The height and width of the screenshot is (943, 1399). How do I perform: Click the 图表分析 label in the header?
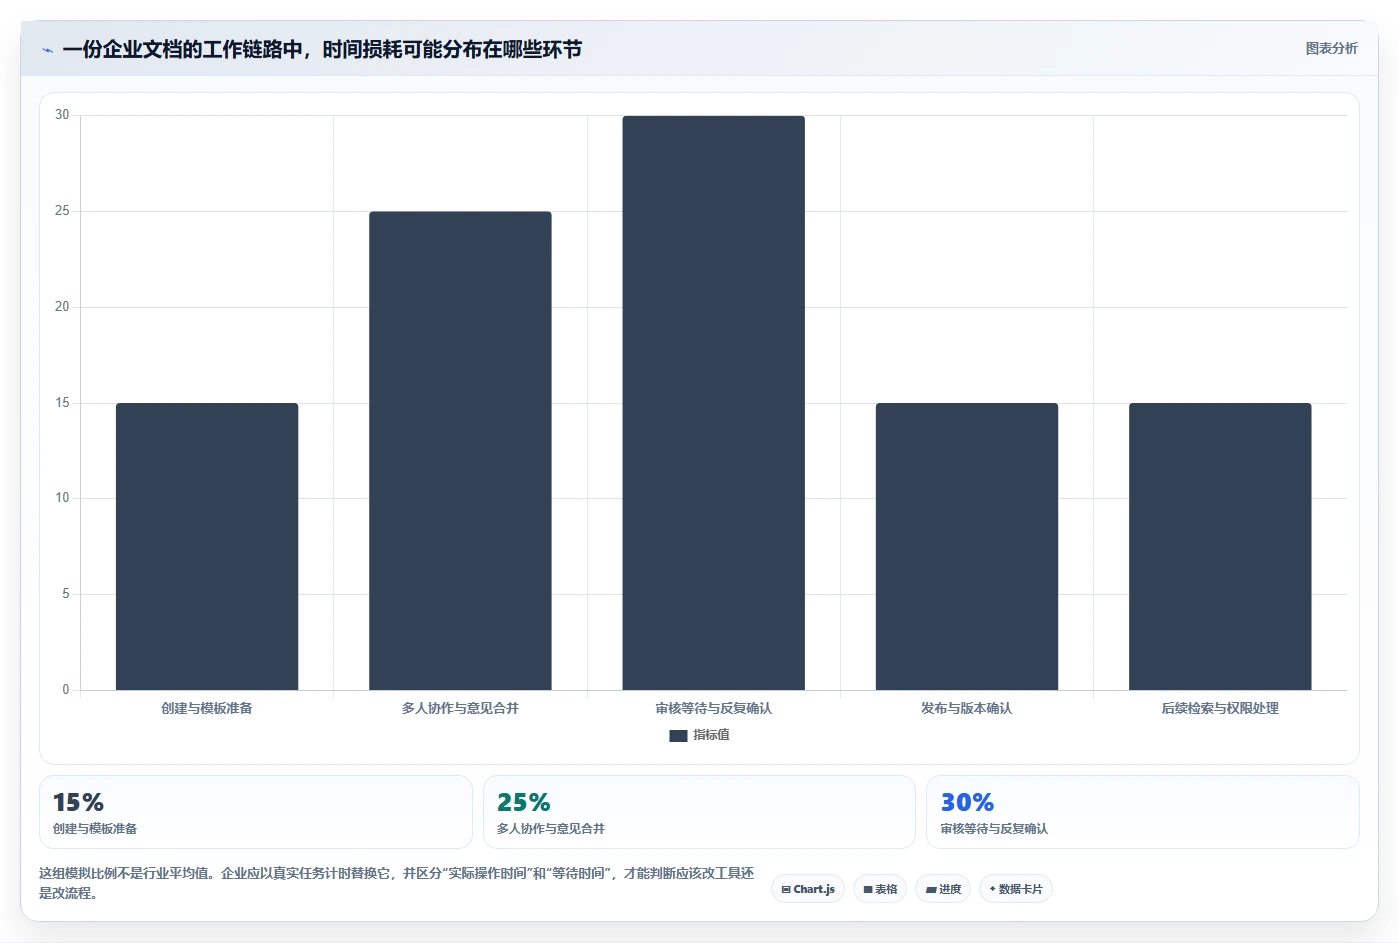click(x=1331, y=48)
